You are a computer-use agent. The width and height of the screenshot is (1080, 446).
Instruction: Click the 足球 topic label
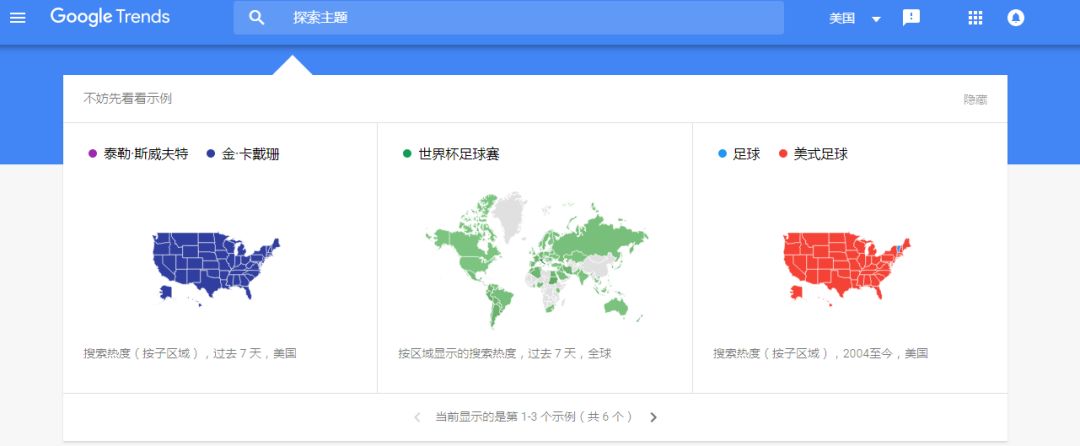(747, 153)
